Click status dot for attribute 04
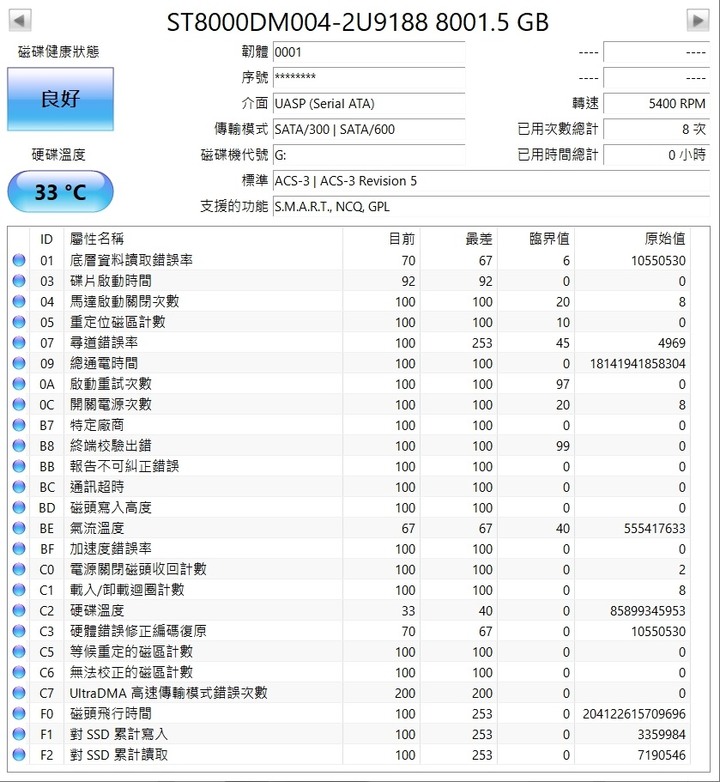Screen dimensions: 720x782 click(x=19, y=302)
